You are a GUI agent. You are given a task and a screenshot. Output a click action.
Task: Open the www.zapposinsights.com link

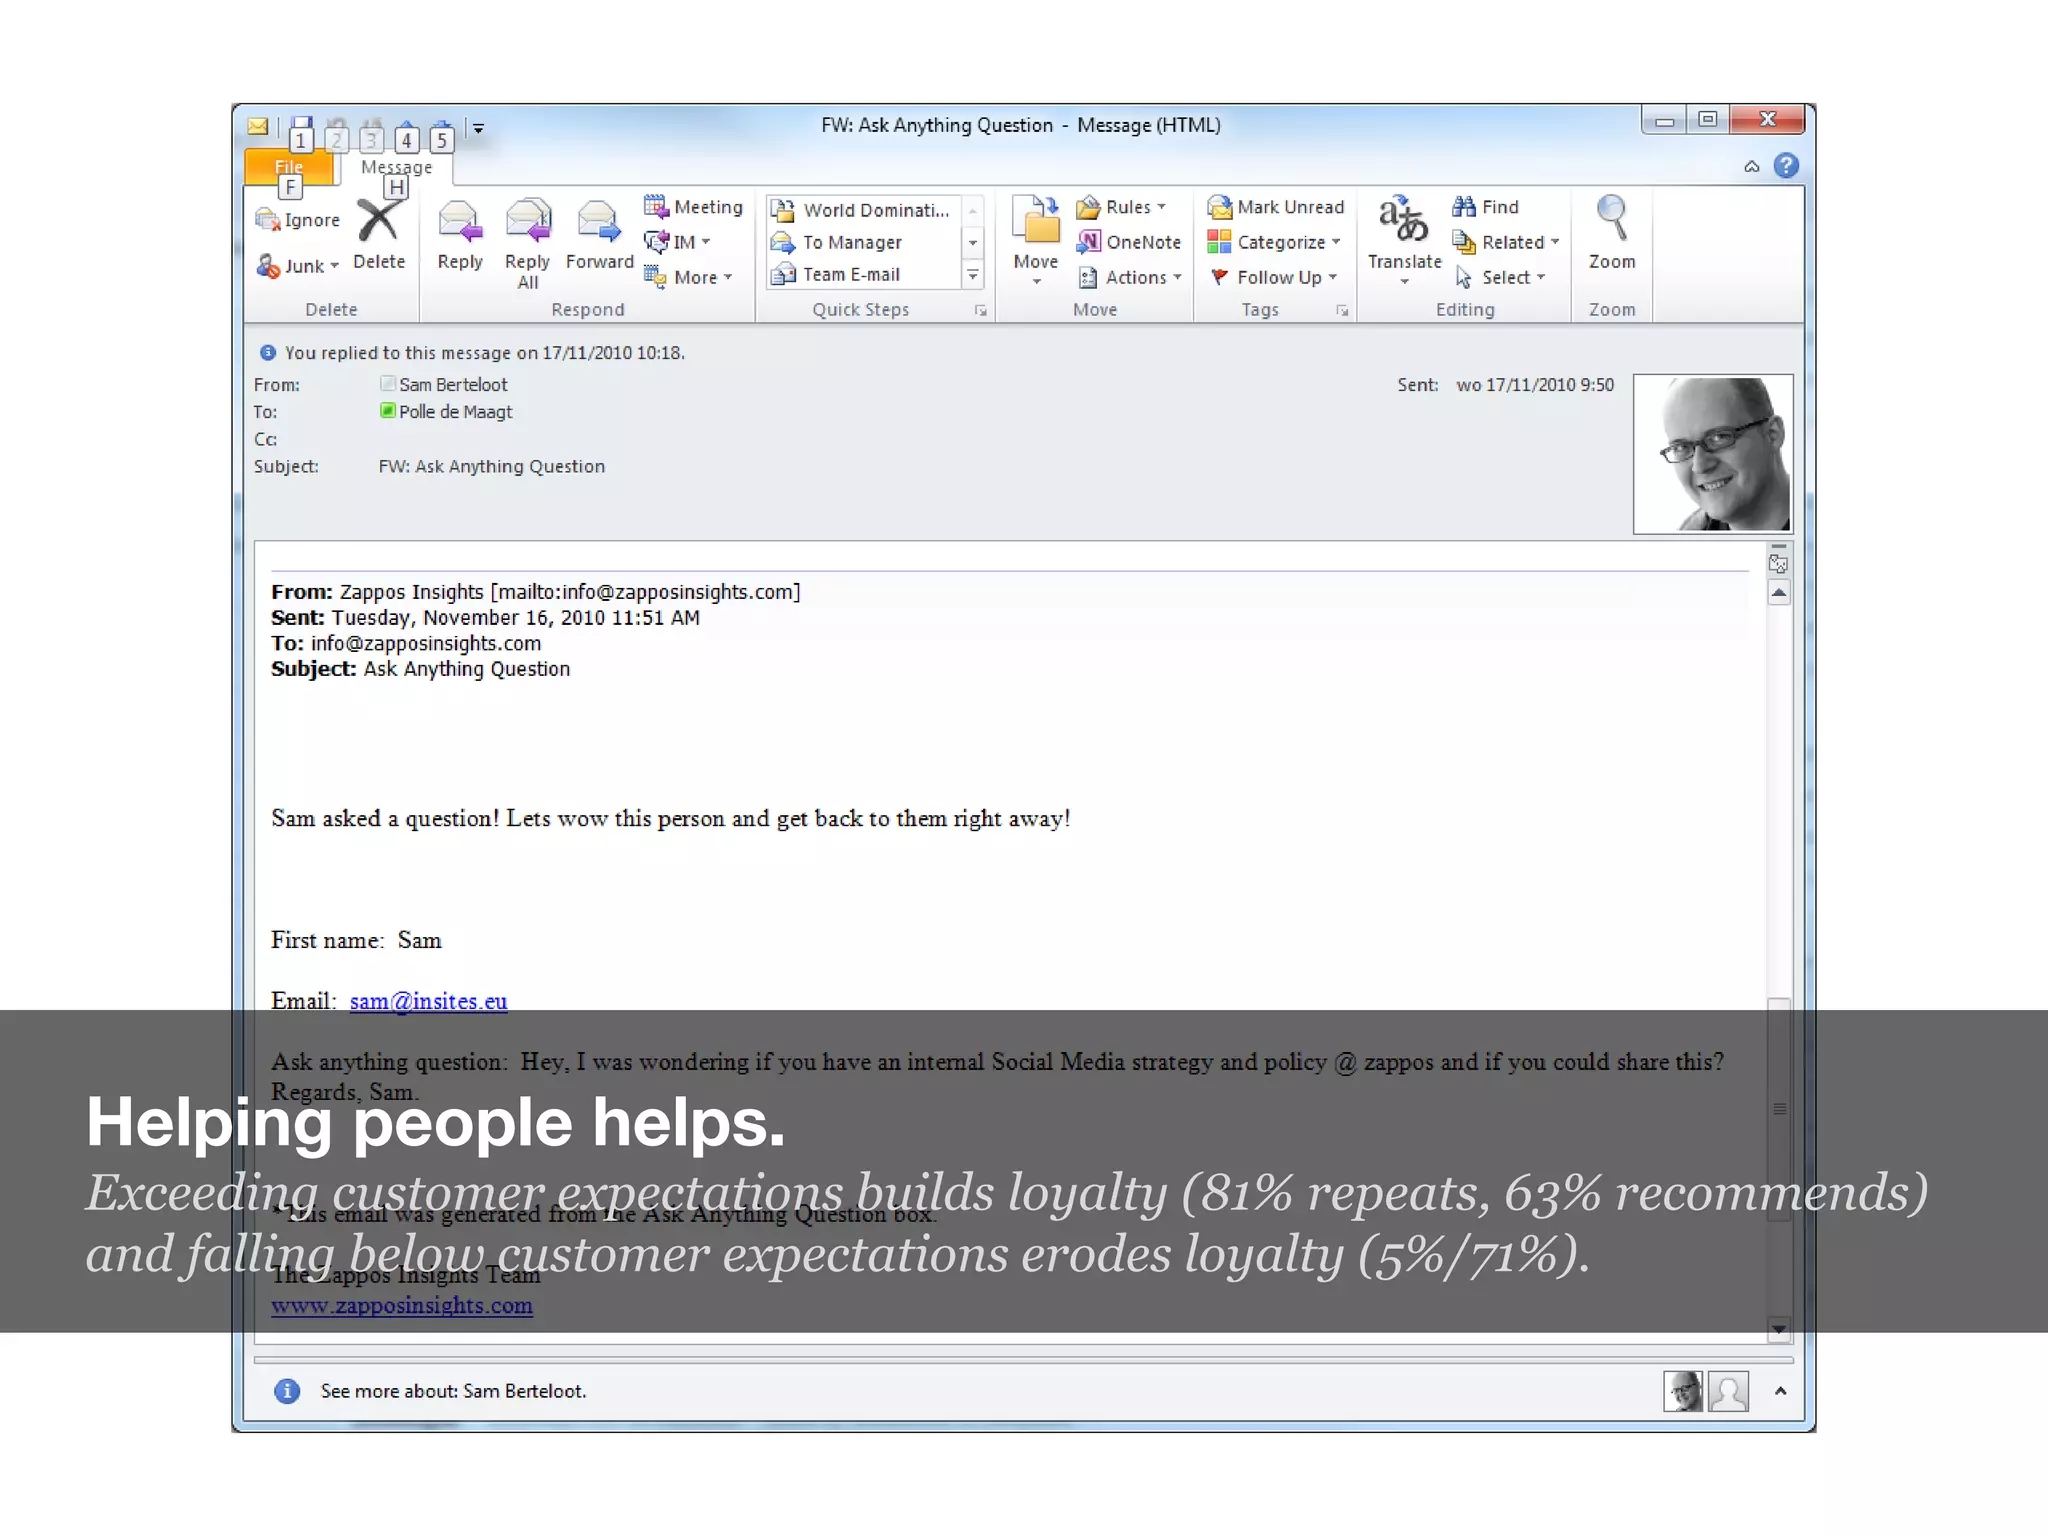pos(401,1306)
